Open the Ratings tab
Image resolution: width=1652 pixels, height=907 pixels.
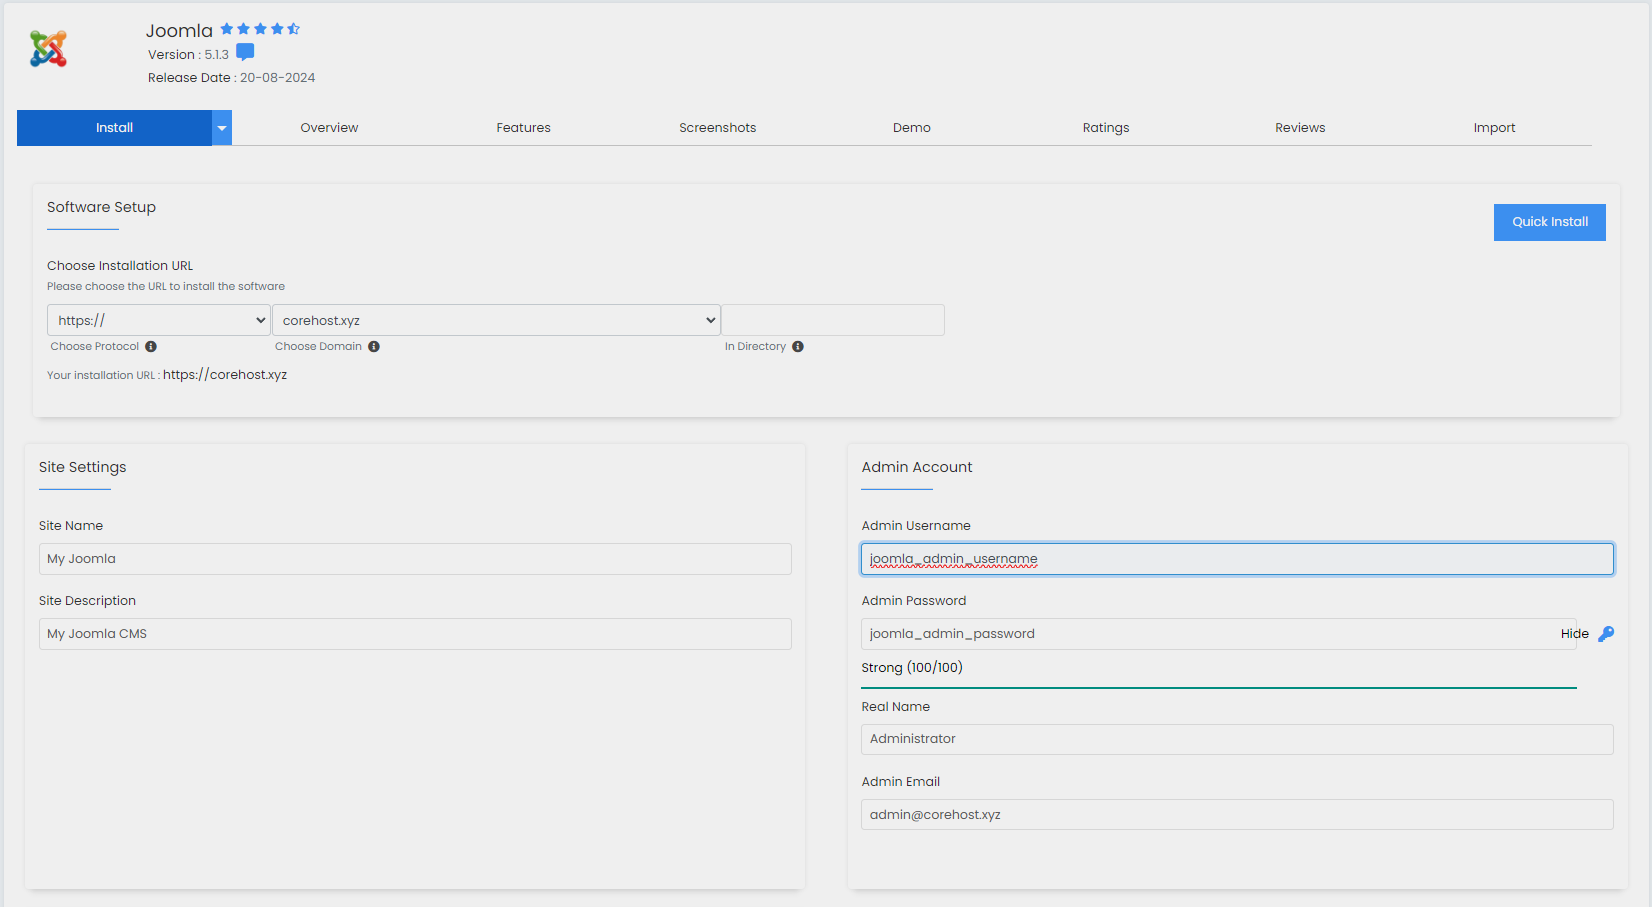pos(1106,128)
